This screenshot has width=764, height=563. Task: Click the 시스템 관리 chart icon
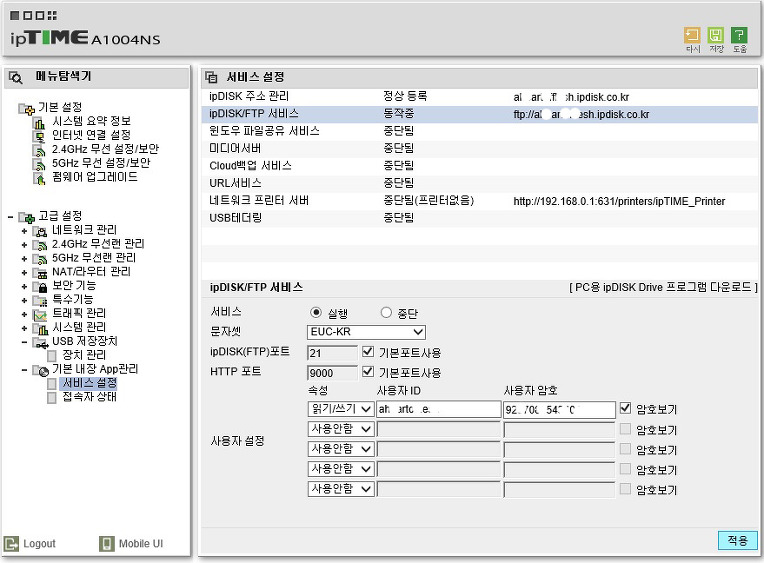click(x=39, y=329)
